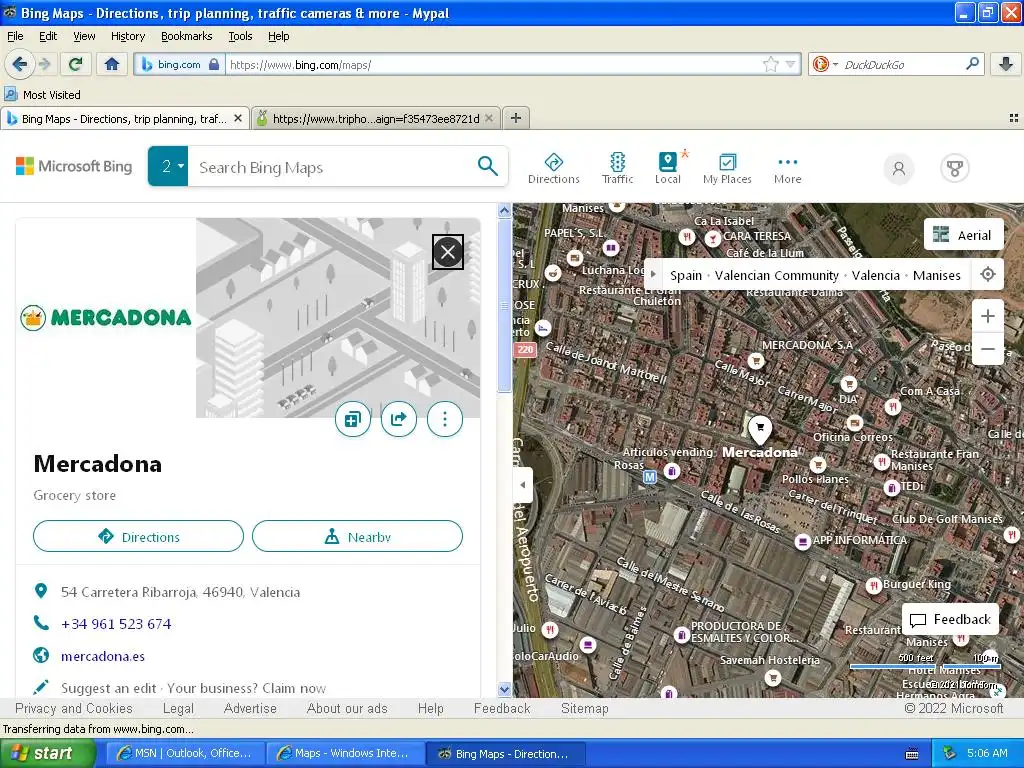Click the left panel scrollbar down arrow

pyautogui.click(x=504, y=689)
